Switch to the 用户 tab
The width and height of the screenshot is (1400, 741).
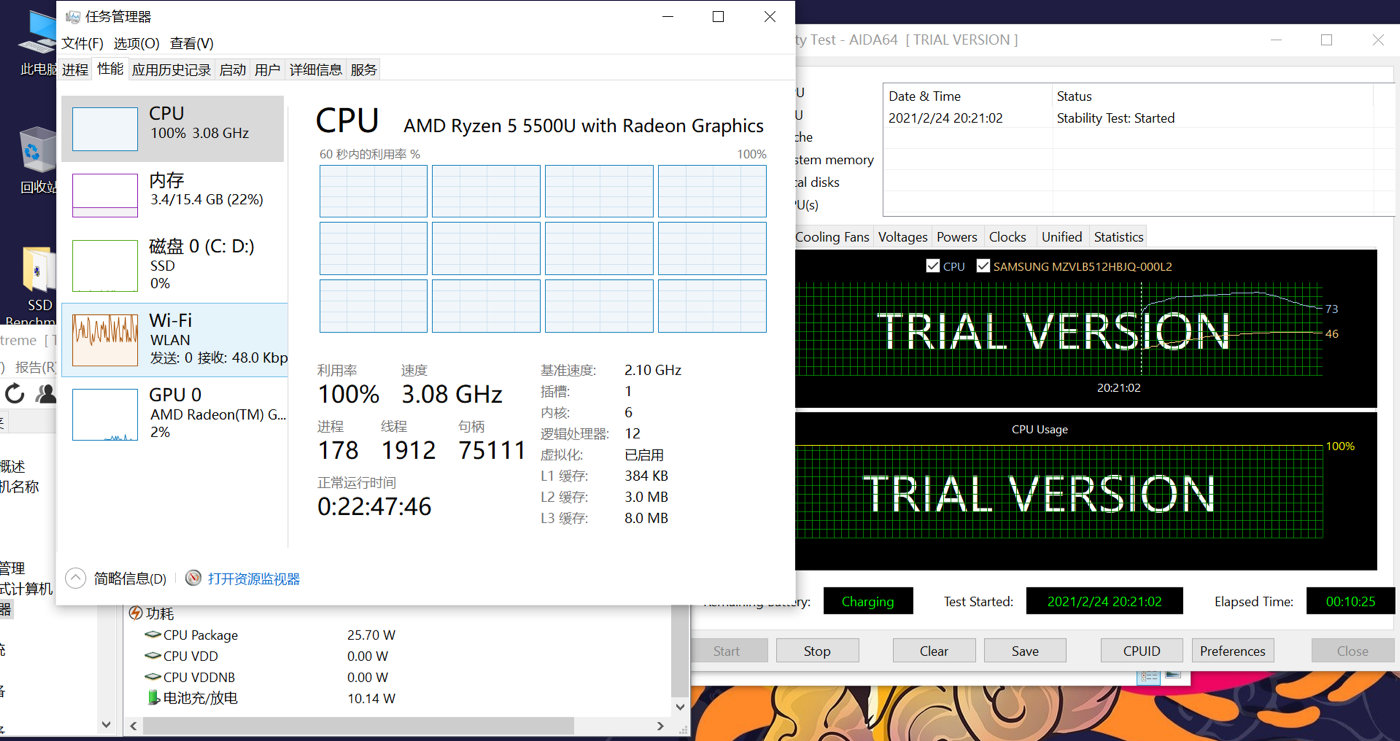tap(267, 69)
